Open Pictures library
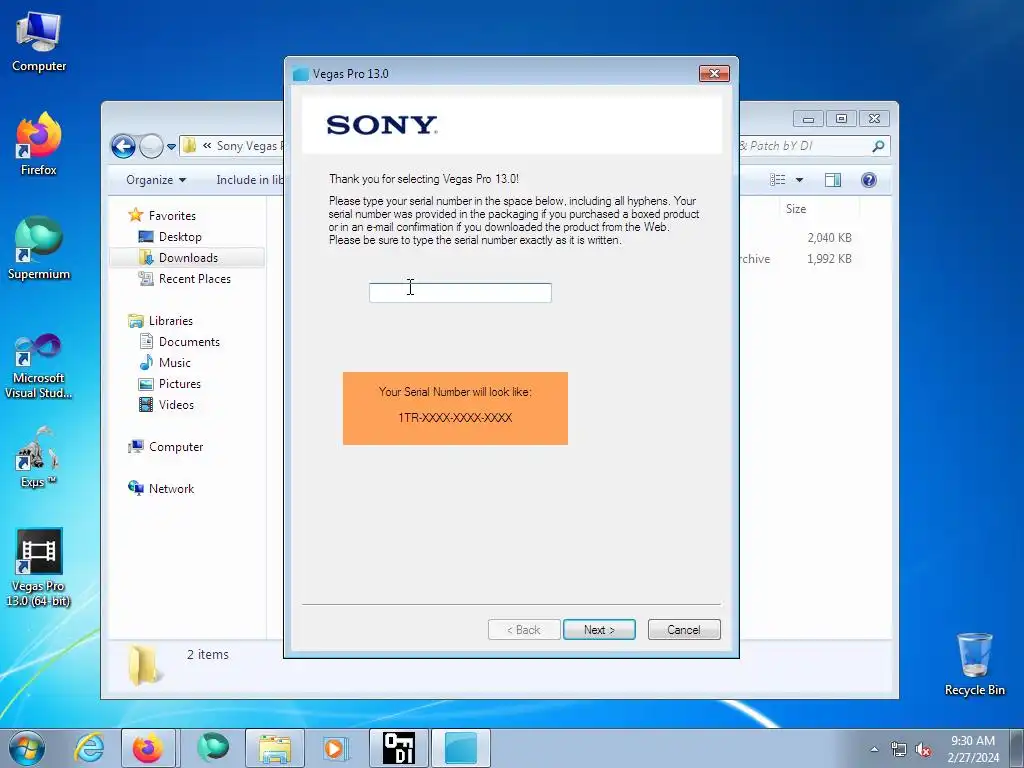This screenshot has width=1024, height=768. (x=179, y=383)
